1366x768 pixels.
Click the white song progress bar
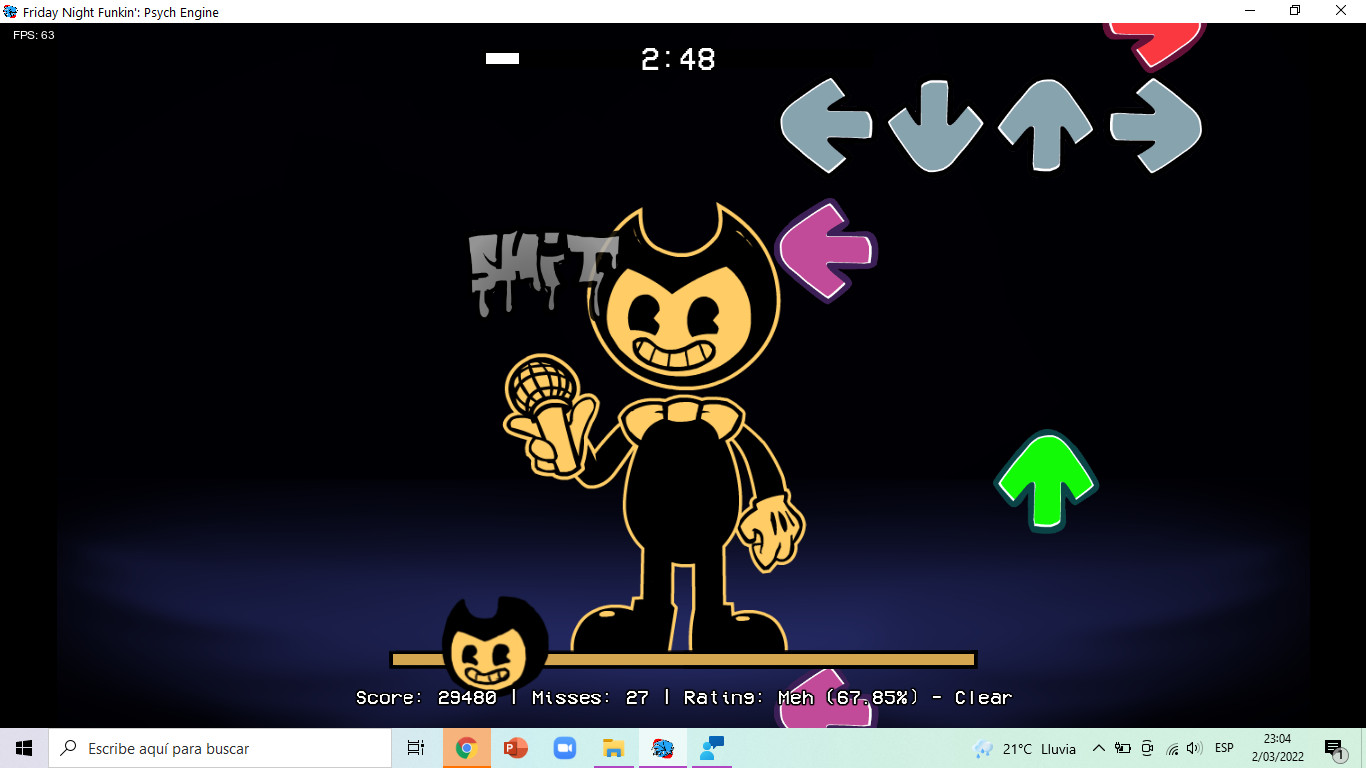502,58
